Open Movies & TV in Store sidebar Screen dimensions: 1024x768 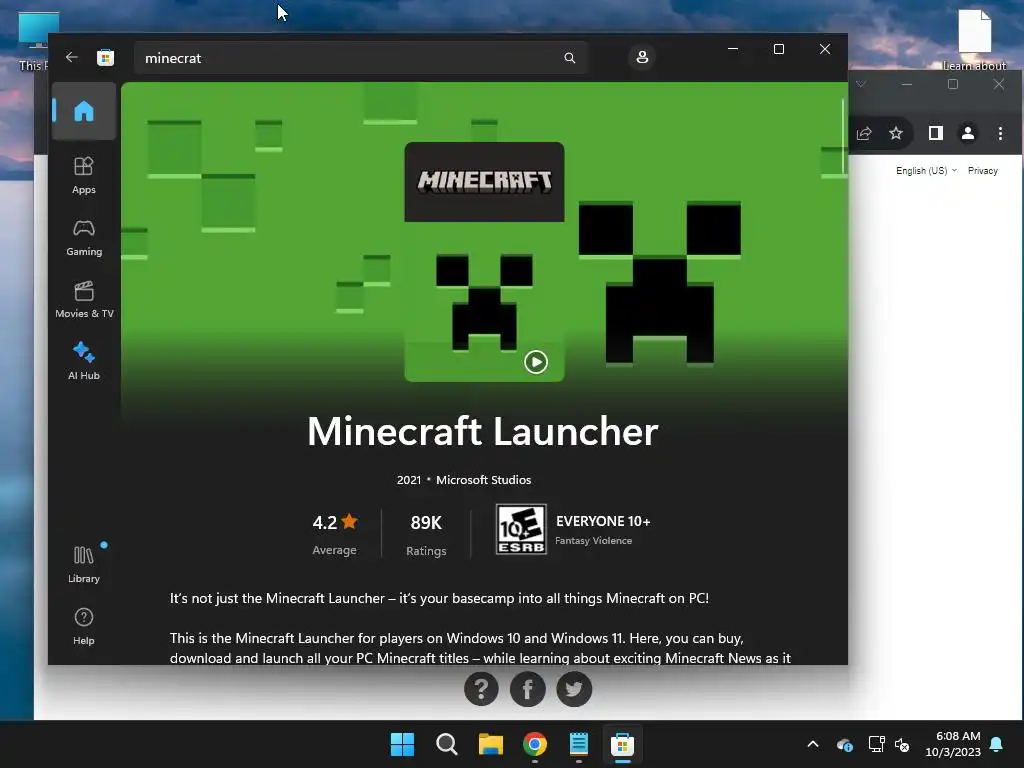(84, 299)
